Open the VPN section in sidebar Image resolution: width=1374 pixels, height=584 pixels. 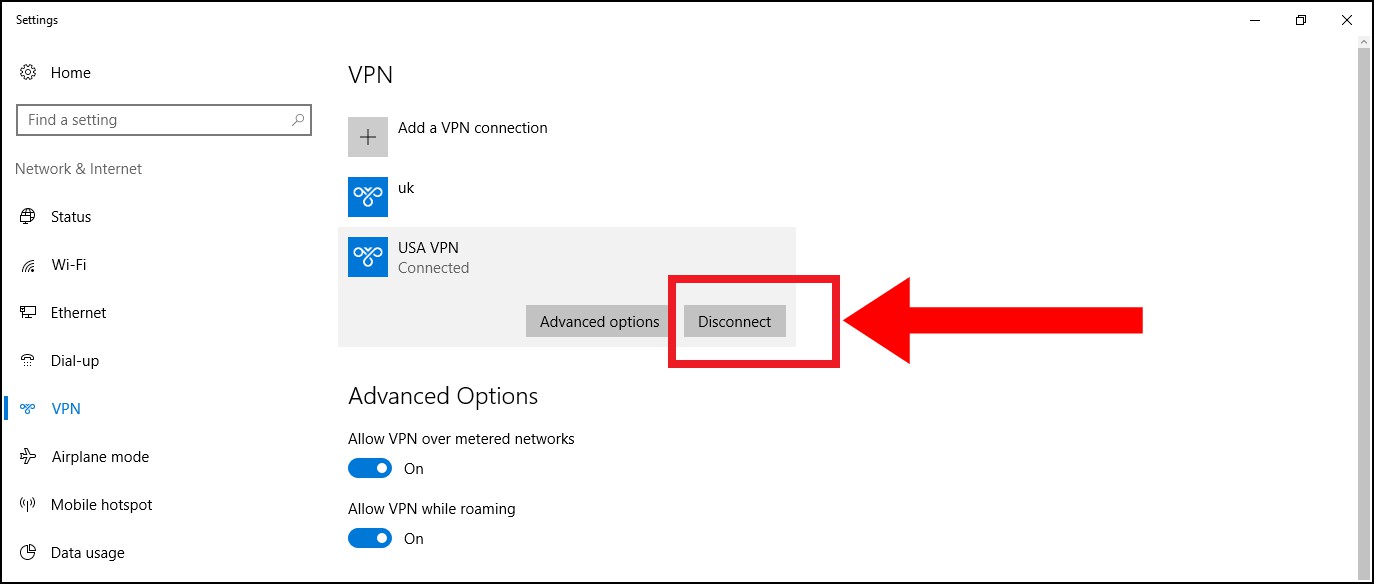66,409
